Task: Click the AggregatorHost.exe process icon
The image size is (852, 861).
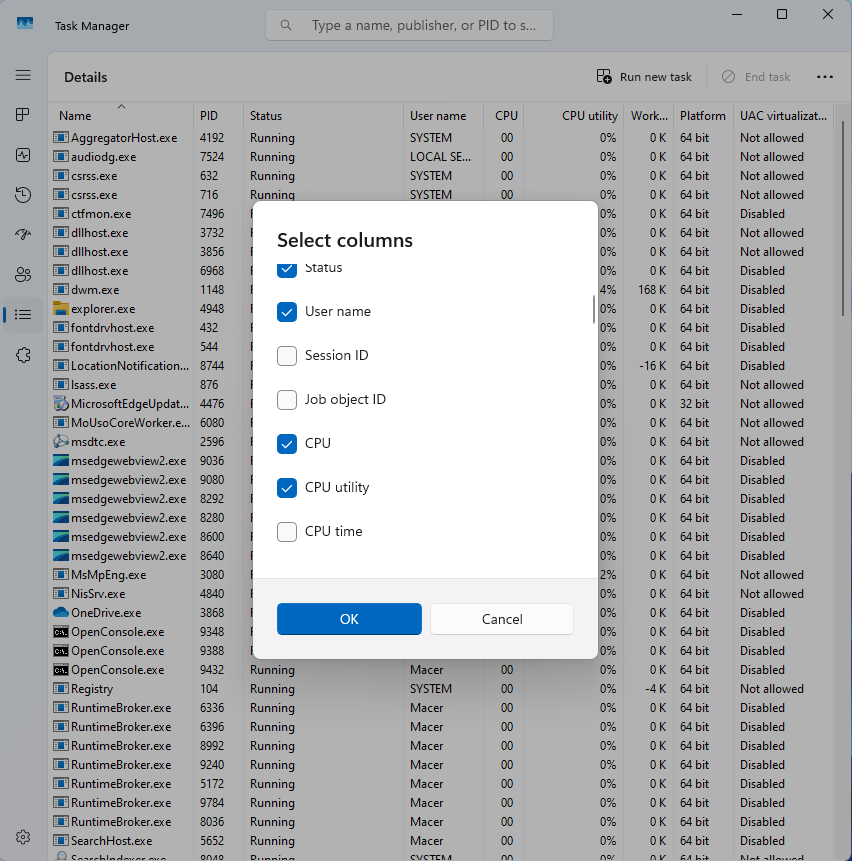Action: point(60,137)
